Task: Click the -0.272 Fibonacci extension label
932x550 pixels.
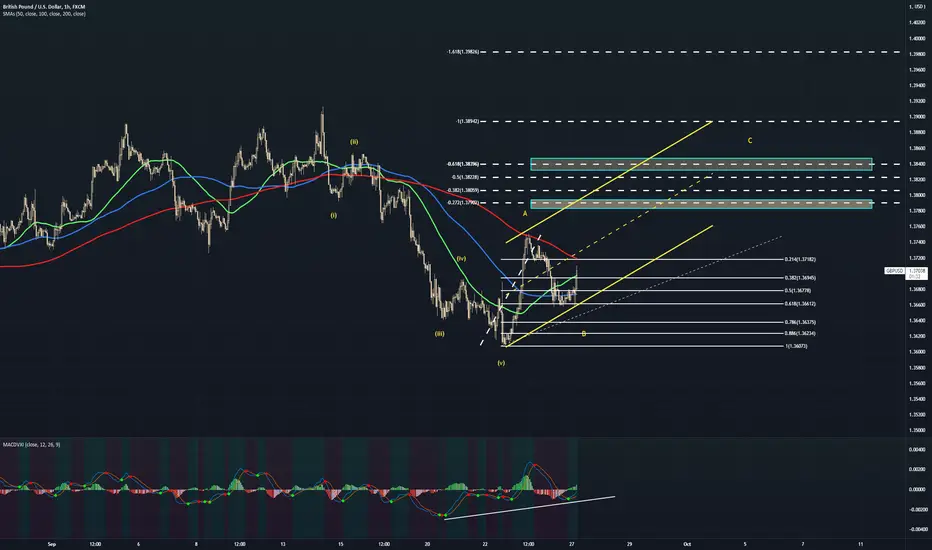Action: 463,203
